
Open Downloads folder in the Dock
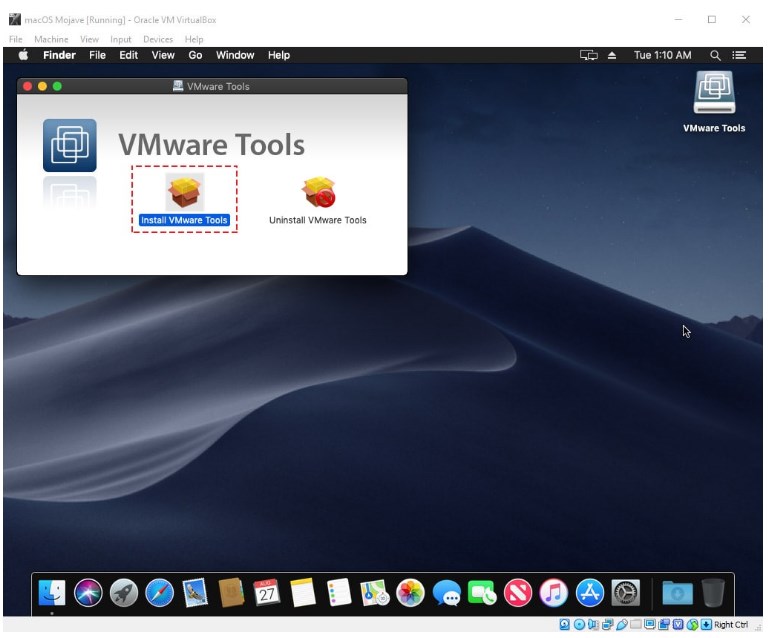[678, 592]
